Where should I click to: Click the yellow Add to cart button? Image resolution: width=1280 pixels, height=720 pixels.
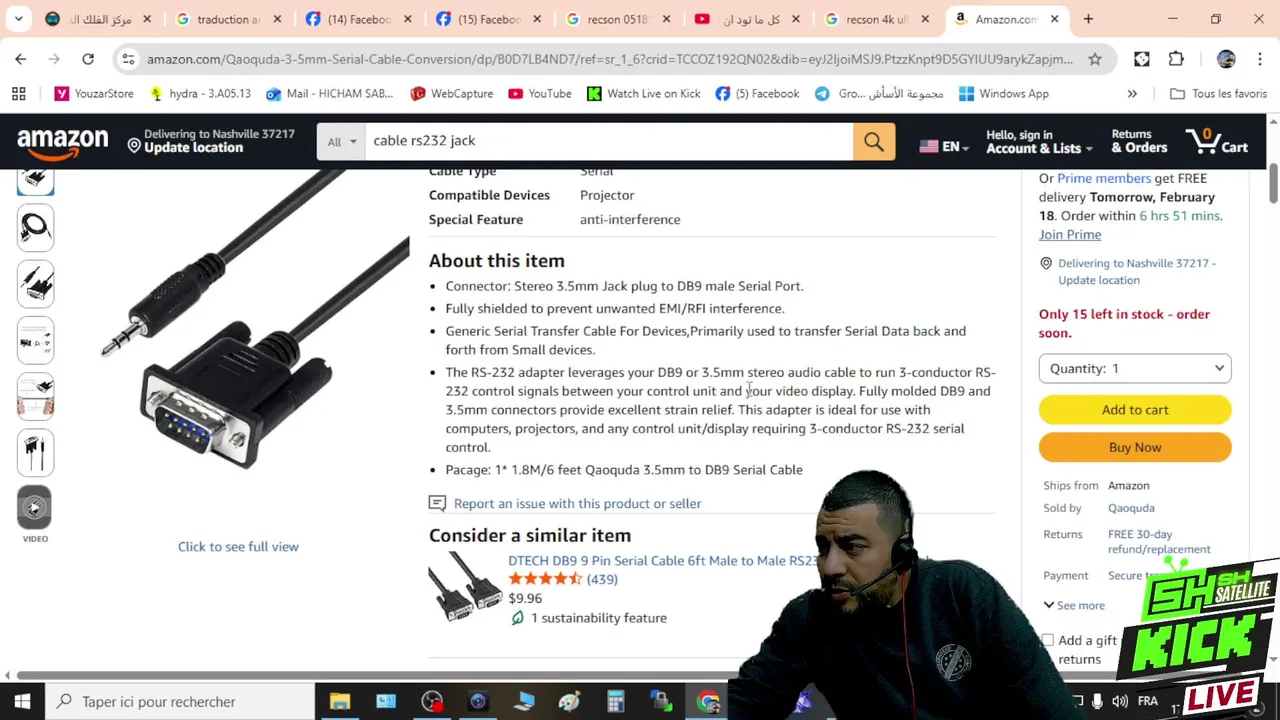click(1135, 409)
